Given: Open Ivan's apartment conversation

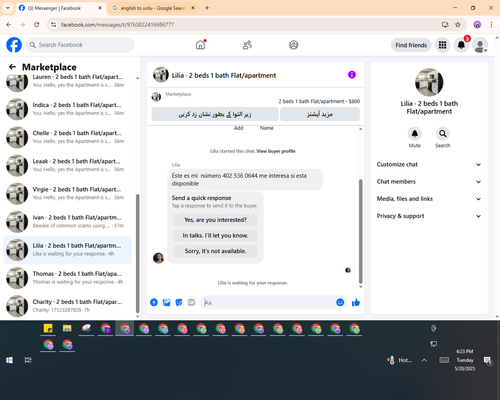Looking at the screenshot, I should [x=67, y=222].
